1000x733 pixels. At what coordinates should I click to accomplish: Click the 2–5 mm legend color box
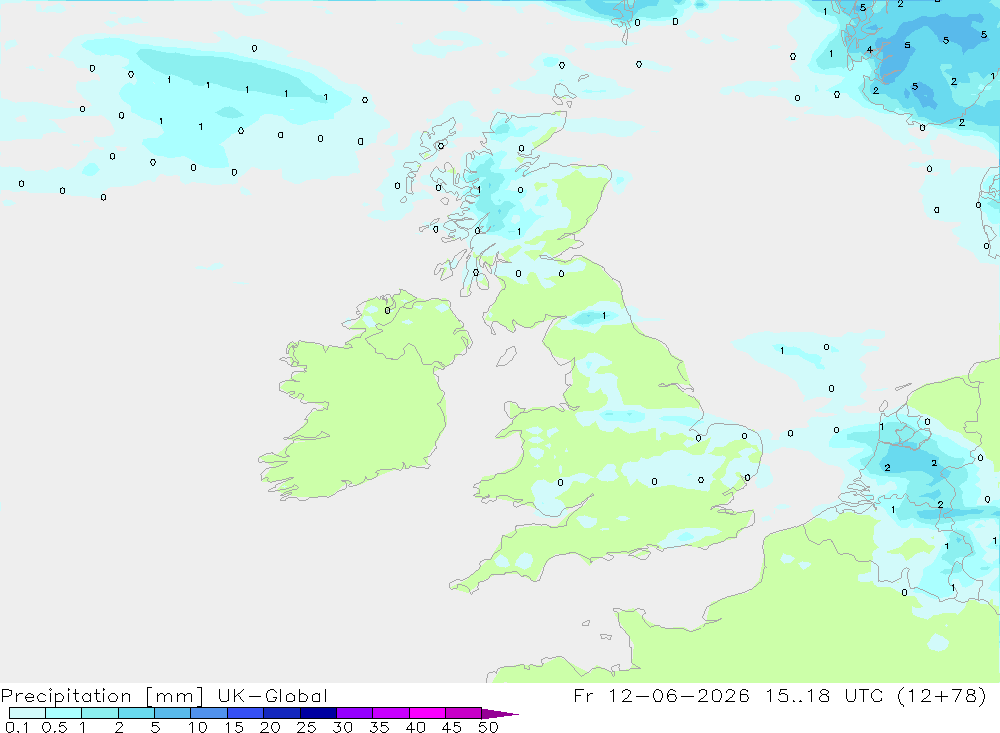pos(136,713)
